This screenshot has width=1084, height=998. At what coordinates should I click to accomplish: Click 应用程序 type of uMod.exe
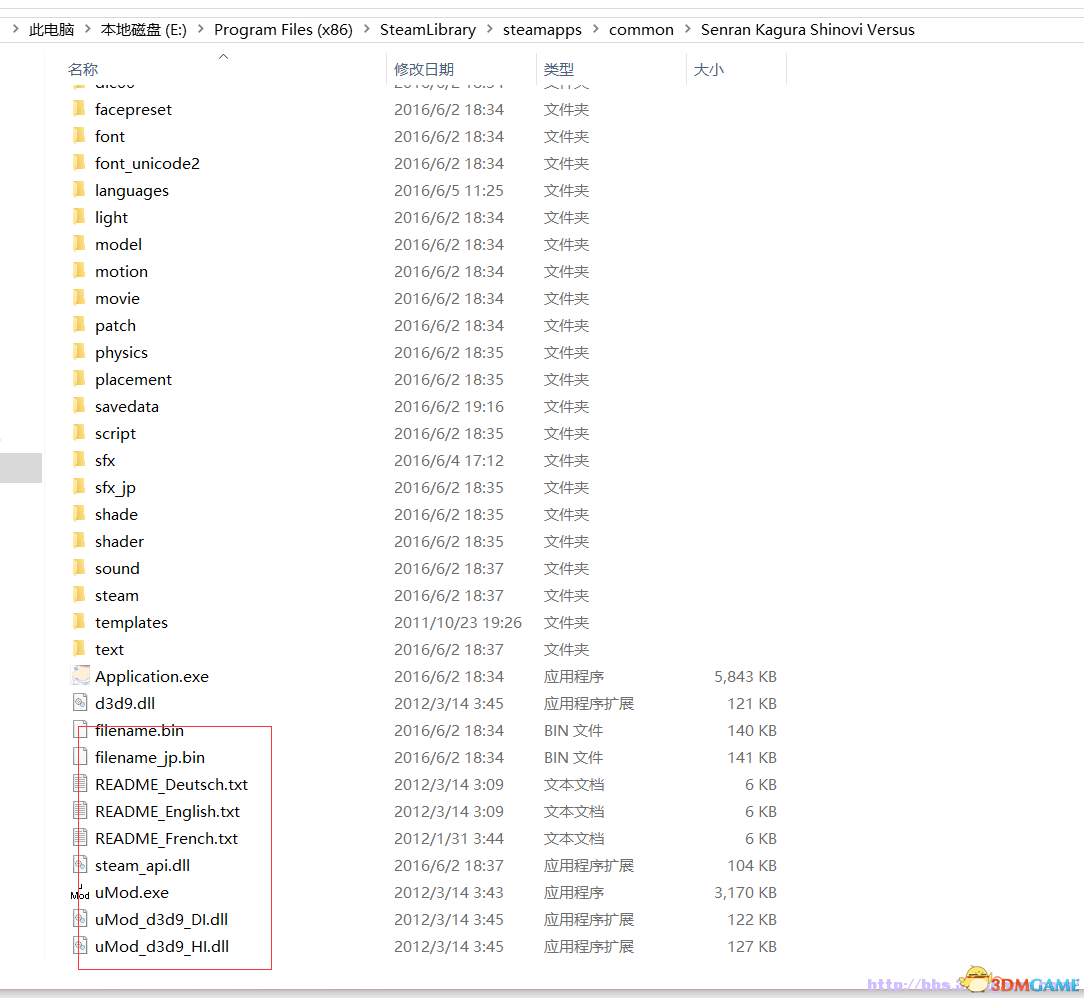574,892
